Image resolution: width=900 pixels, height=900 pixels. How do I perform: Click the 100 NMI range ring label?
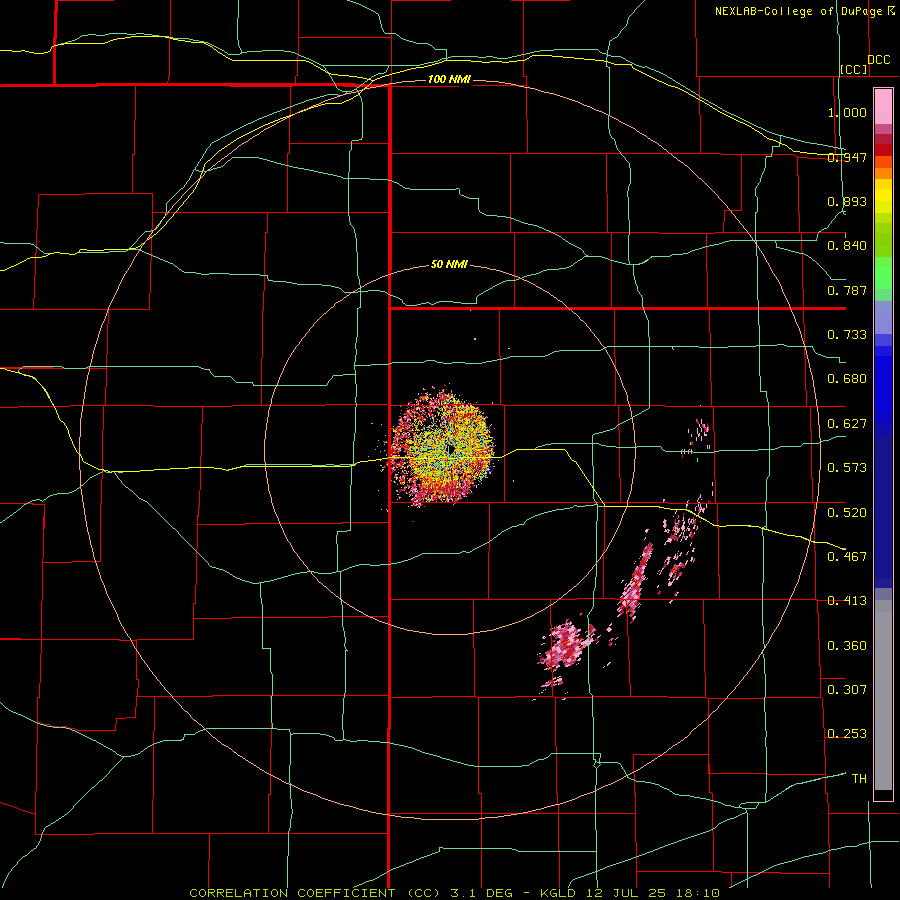pyautogui.click(x=449, y=79)
